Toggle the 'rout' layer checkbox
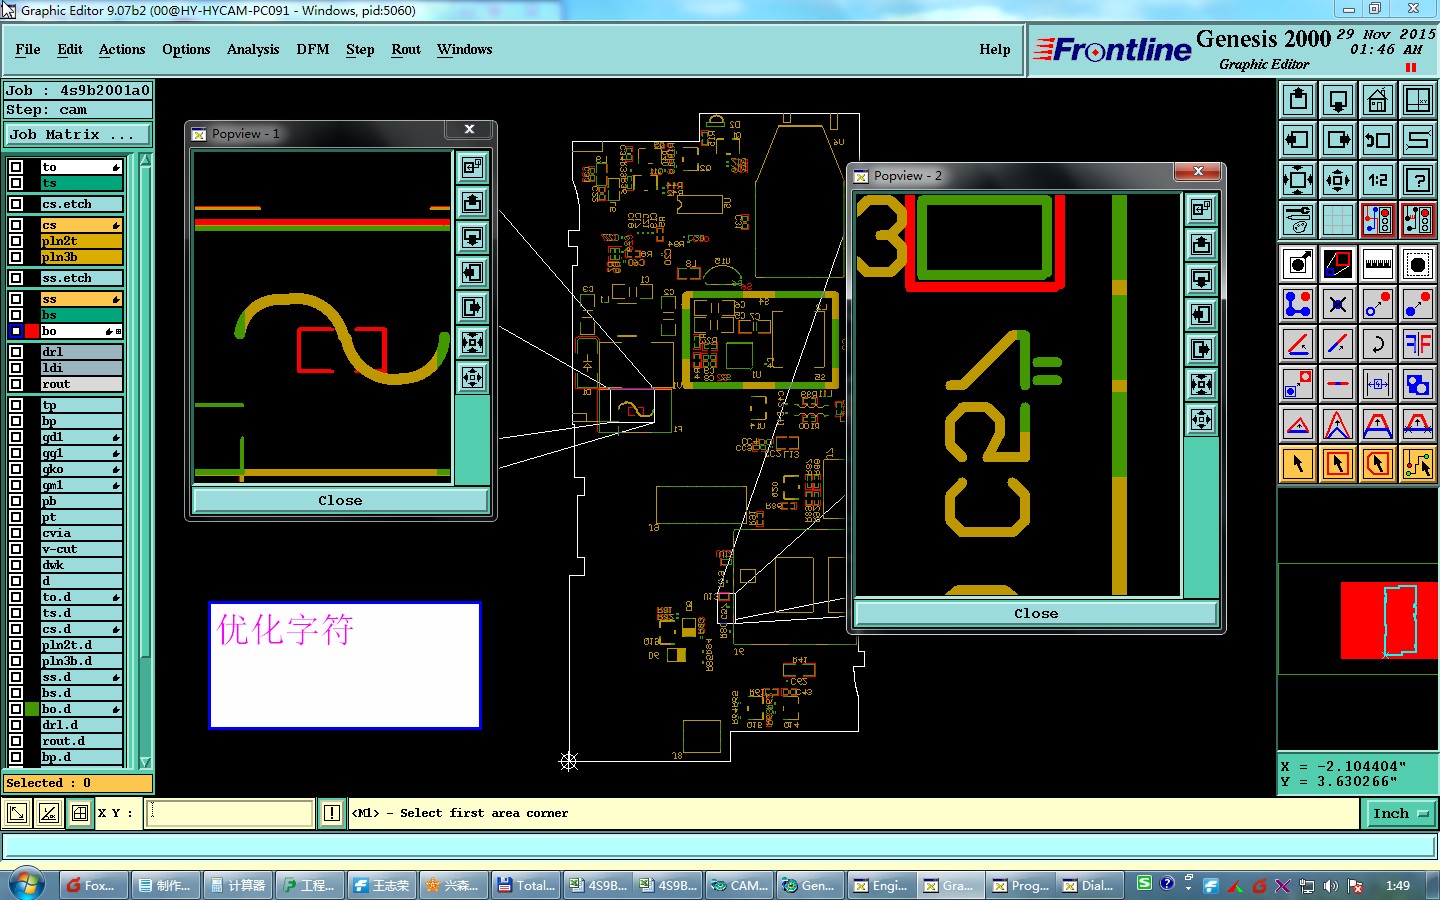 coord(16,384)
